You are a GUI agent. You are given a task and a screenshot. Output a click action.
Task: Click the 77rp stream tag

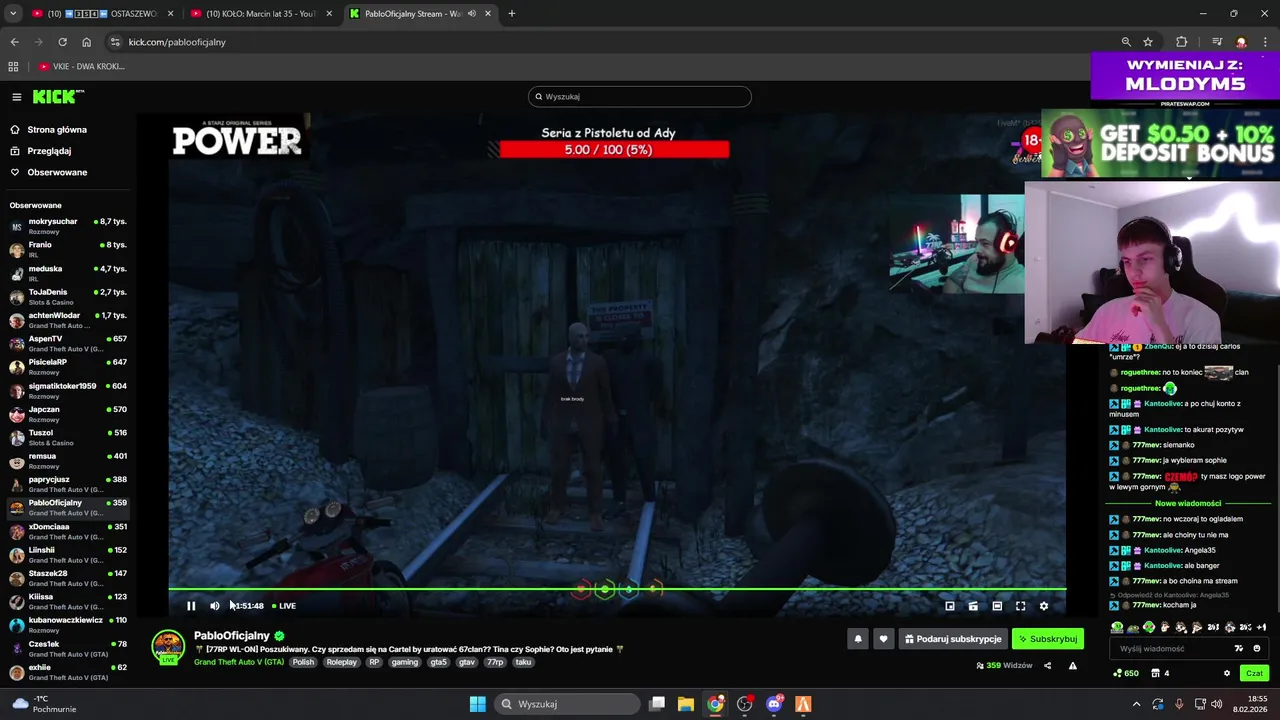[495, 662]
